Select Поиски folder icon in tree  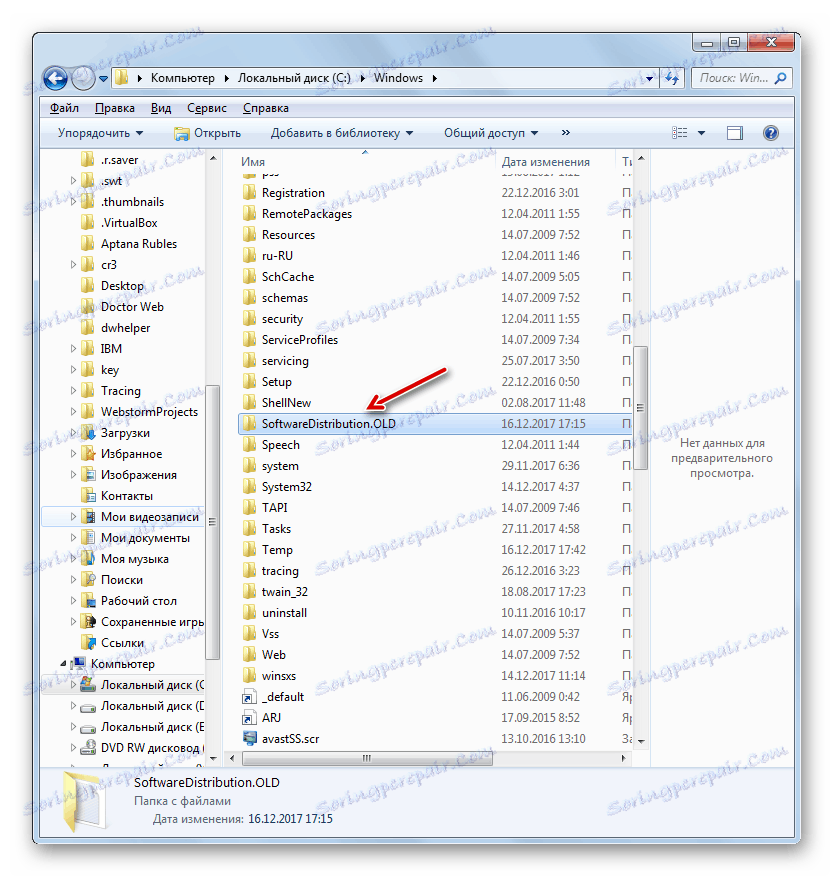[x=87, y=580]
